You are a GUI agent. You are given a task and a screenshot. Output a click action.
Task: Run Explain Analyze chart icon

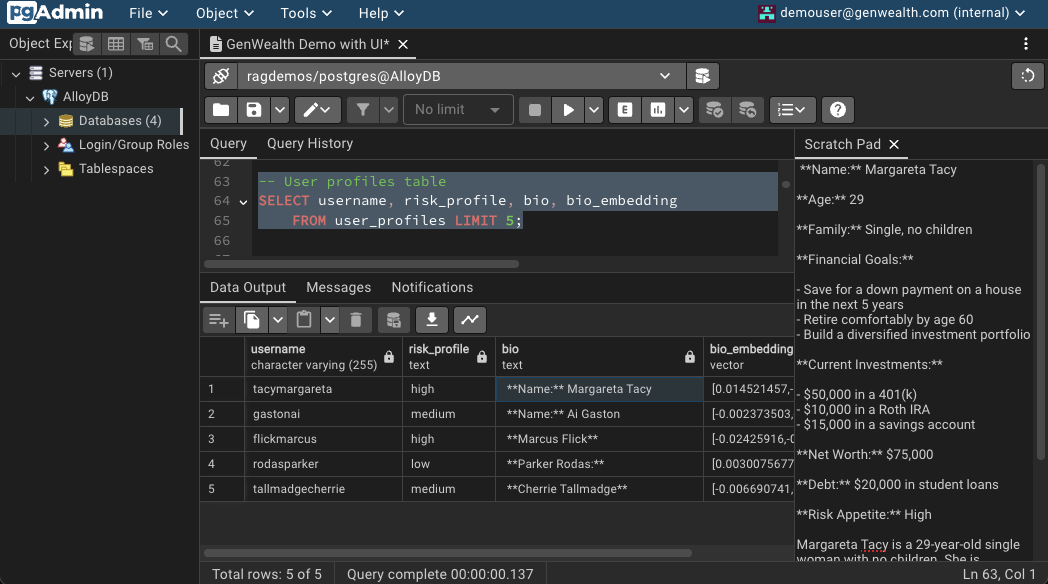click(x=658, y=110)
